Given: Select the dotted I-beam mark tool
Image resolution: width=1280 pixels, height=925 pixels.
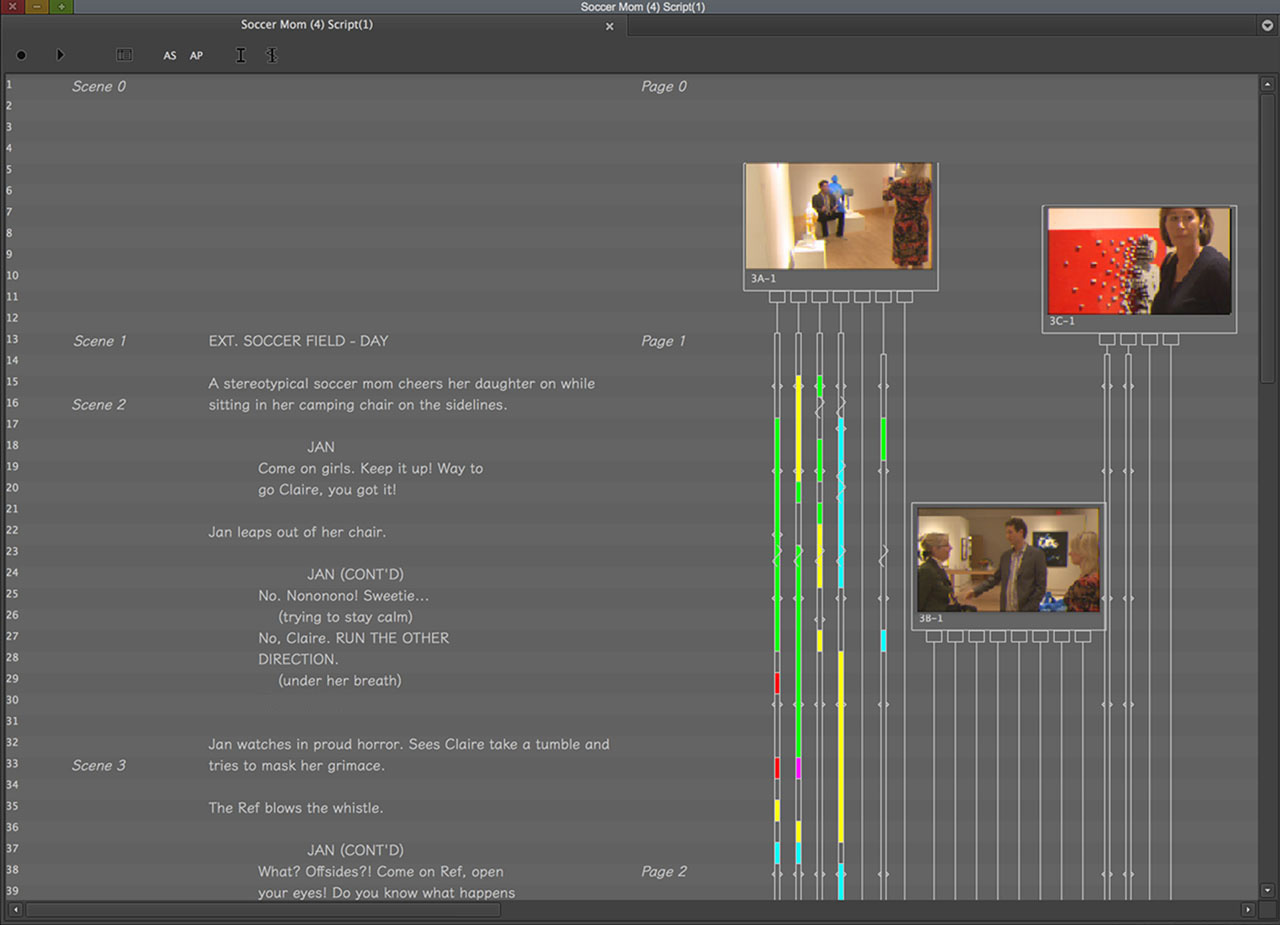Looking at the screenshot, I should click(x=271, y=56).
